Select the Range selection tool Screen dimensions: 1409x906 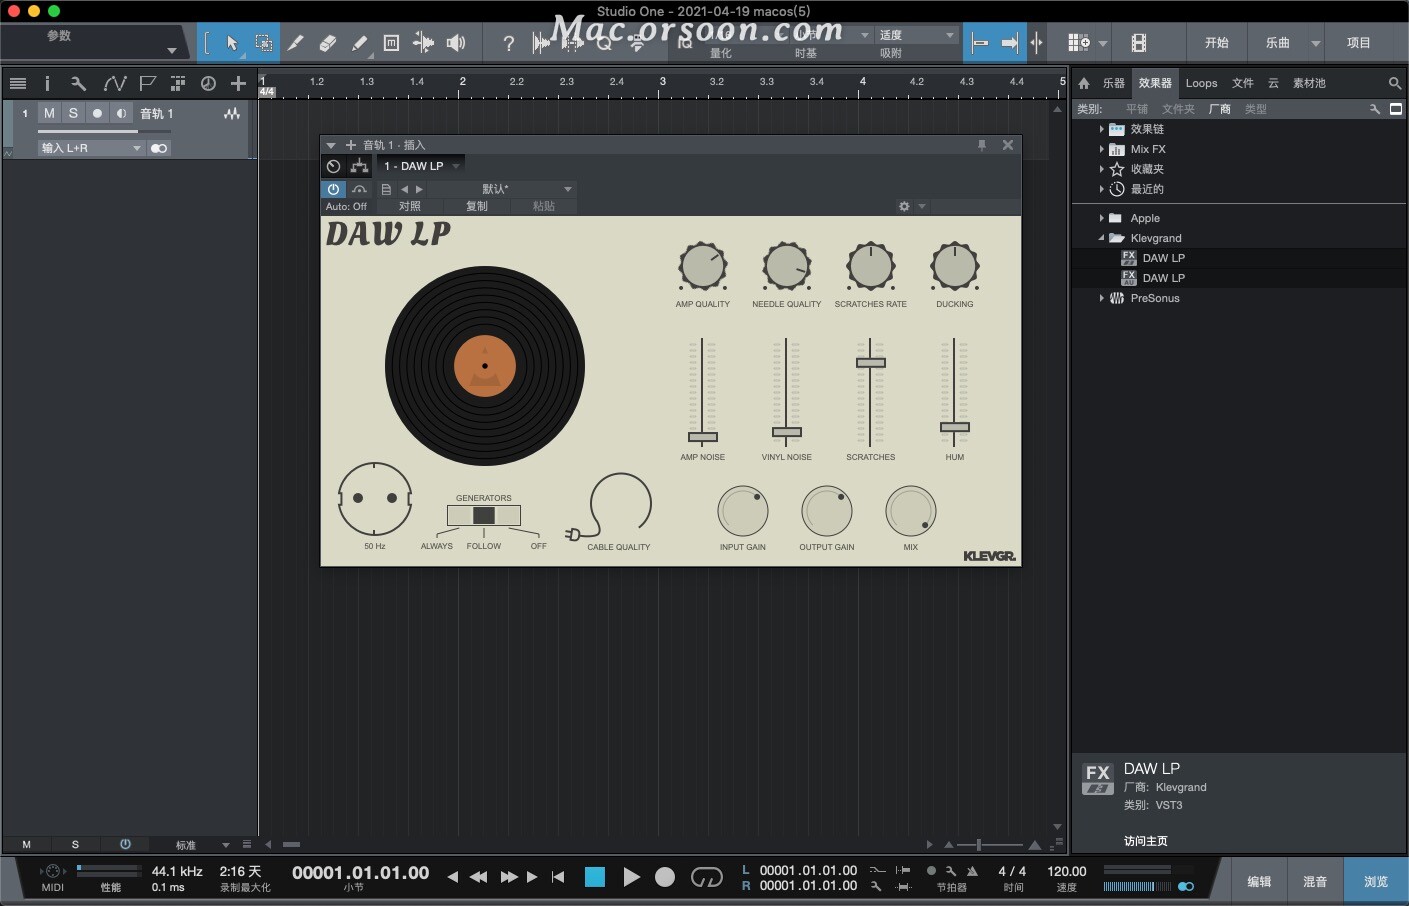pyautogui.click(x=263, y=43)
